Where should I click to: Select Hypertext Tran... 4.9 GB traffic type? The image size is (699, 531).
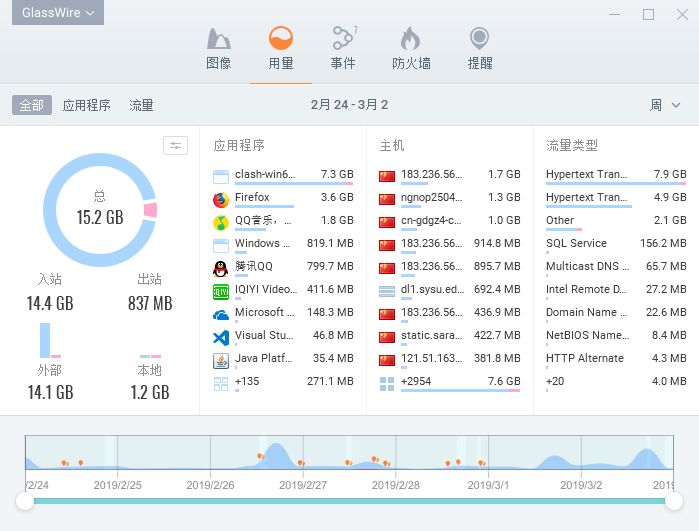[616, 199]
